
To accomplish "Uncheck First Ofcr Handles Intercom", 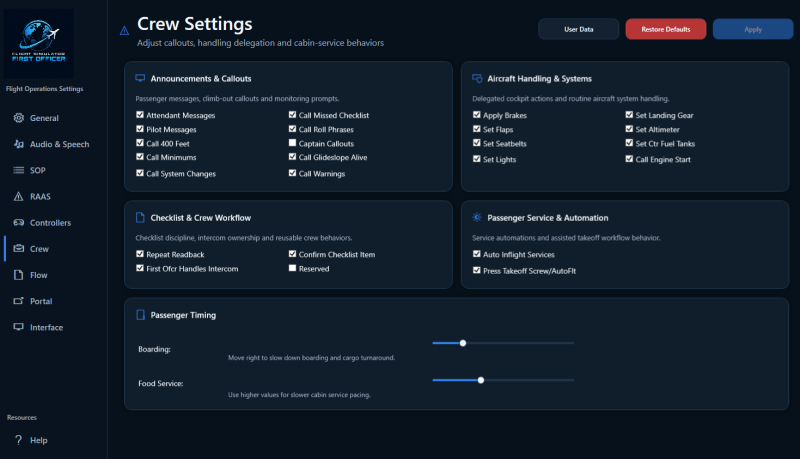I will pos(140,268).
